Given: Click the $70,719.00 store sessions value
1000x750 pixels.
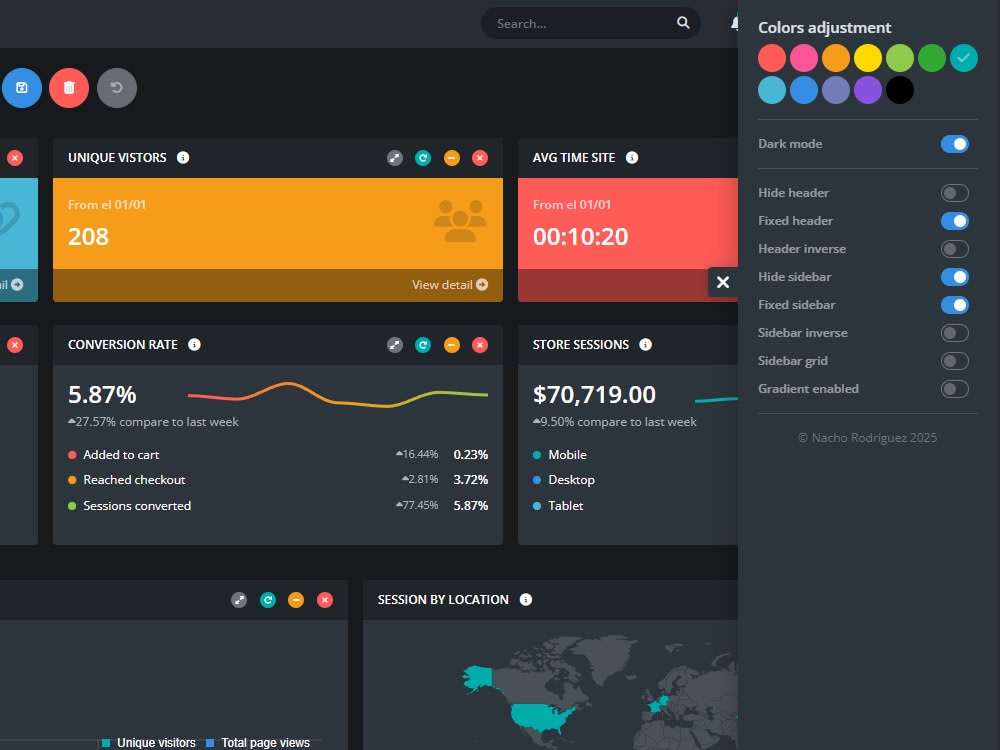Looking at the screenshot, I should click(594, 395).
